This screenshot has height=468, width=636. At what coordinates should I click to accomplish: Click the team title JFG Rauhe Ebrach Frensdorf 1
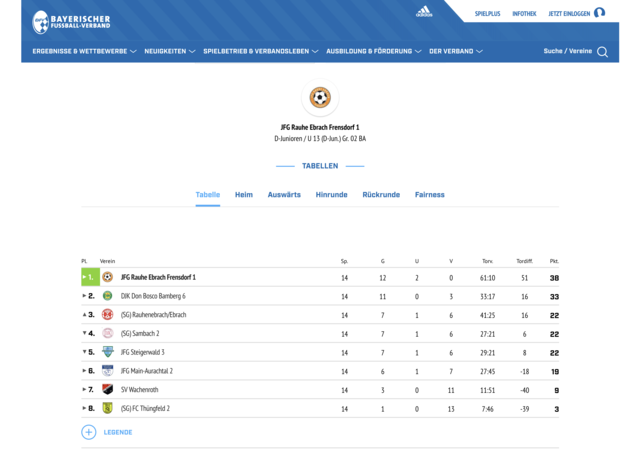tap(320, 127)
